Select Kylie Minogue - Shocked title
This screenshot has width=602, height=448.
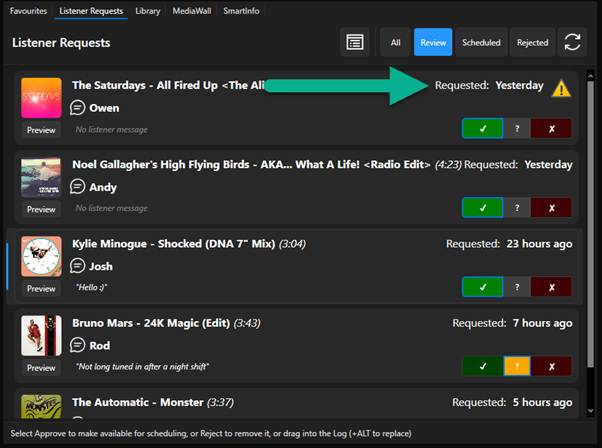(174, 244)
